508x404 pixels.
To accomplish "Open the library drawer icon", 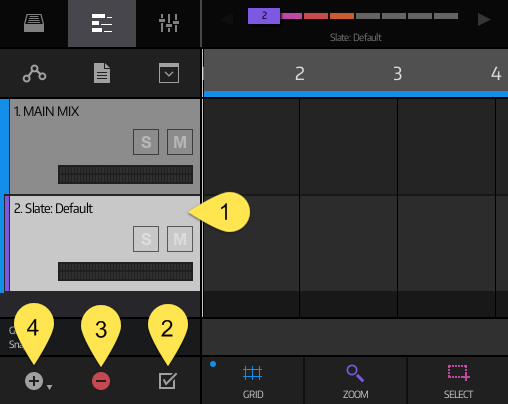I will pyautogui.click(x=34, y=23).
